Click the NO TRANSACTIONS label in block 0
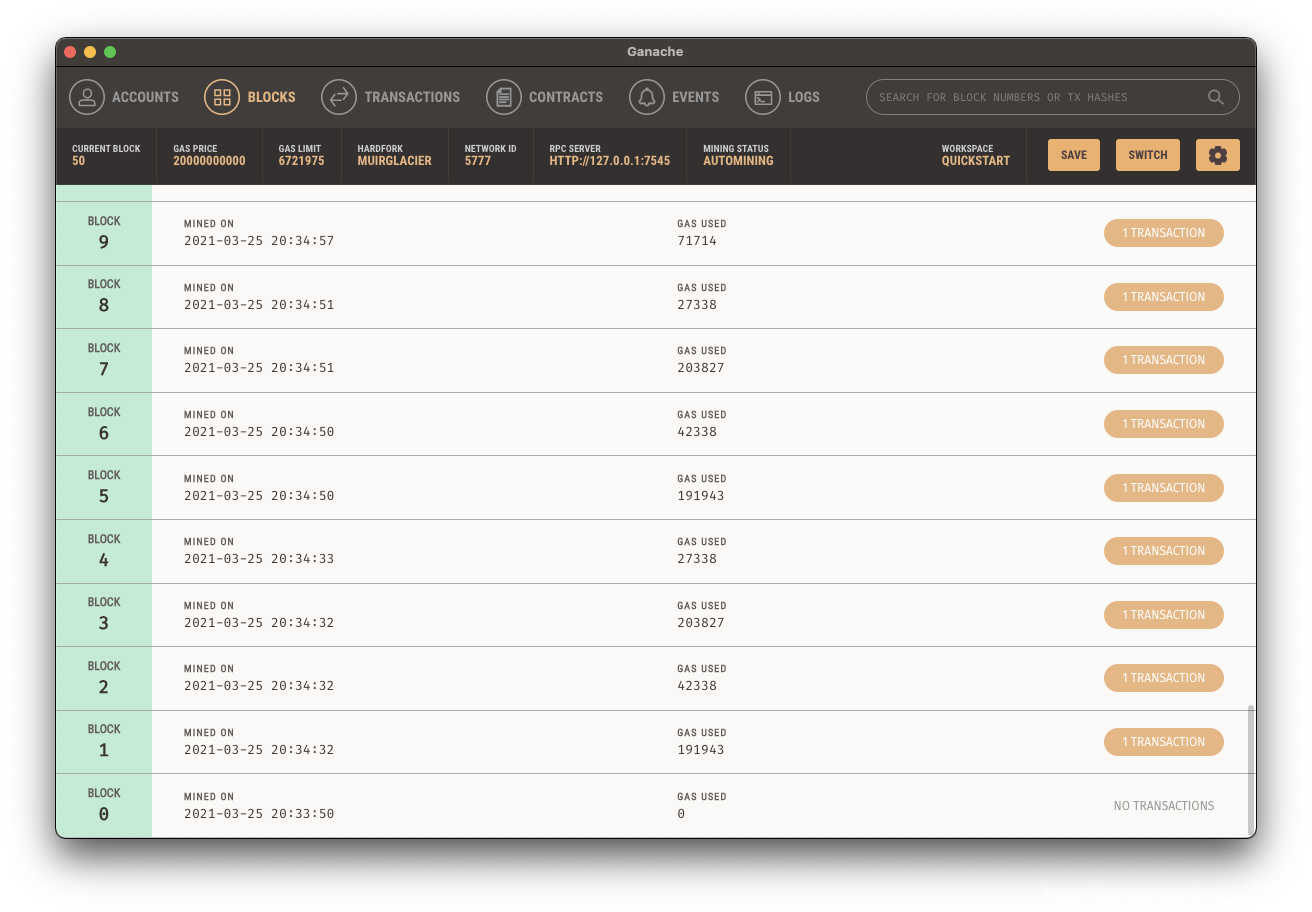 click(x=1164, y=806)
